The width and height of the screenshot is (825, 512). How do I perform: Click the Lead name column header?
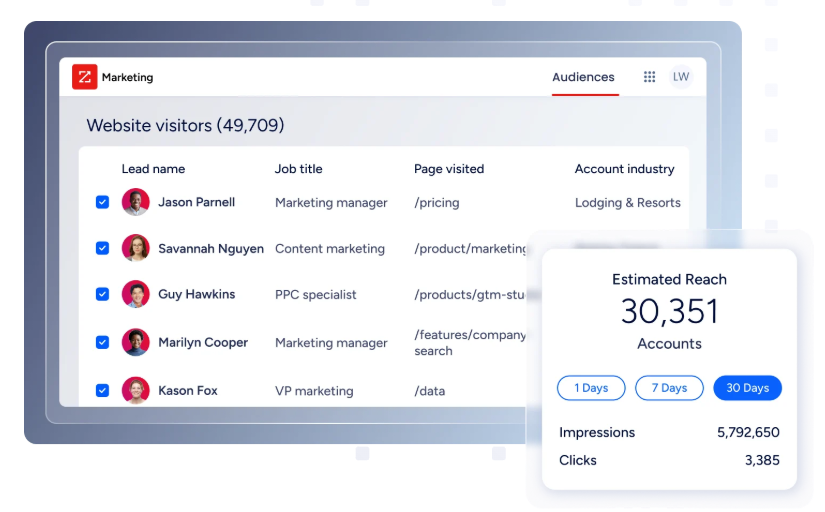(x=153, y=169)
